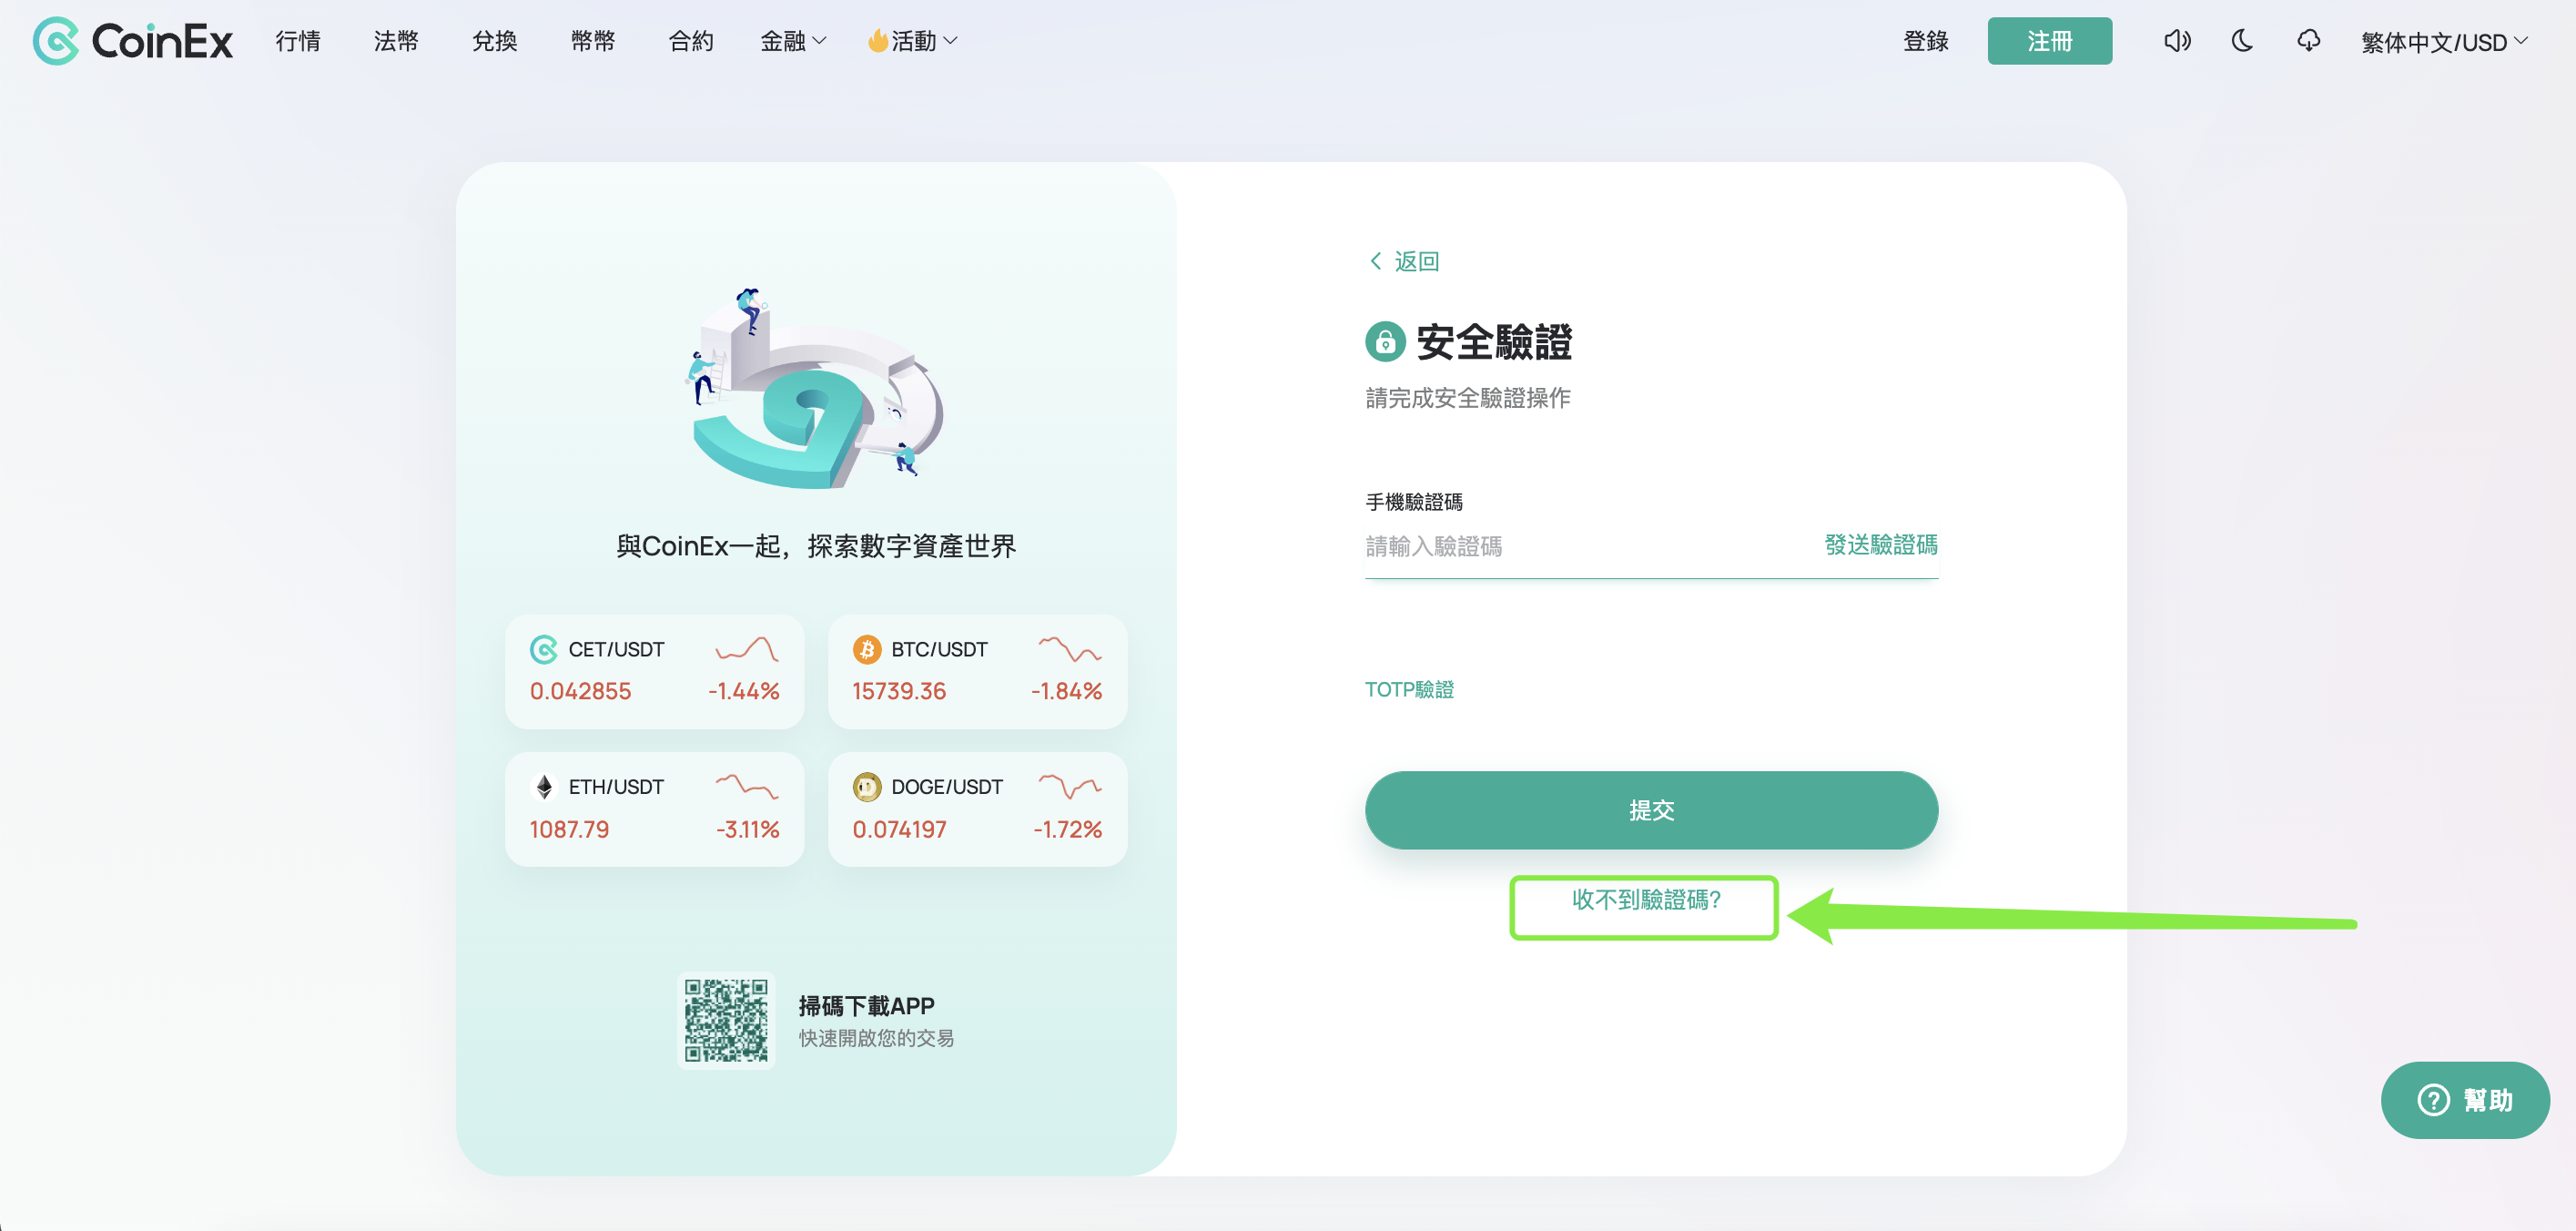This screenshot has width=2576, height=1231.
Task: Open the CET/USDT market card
Action: (x=654, y=671)
